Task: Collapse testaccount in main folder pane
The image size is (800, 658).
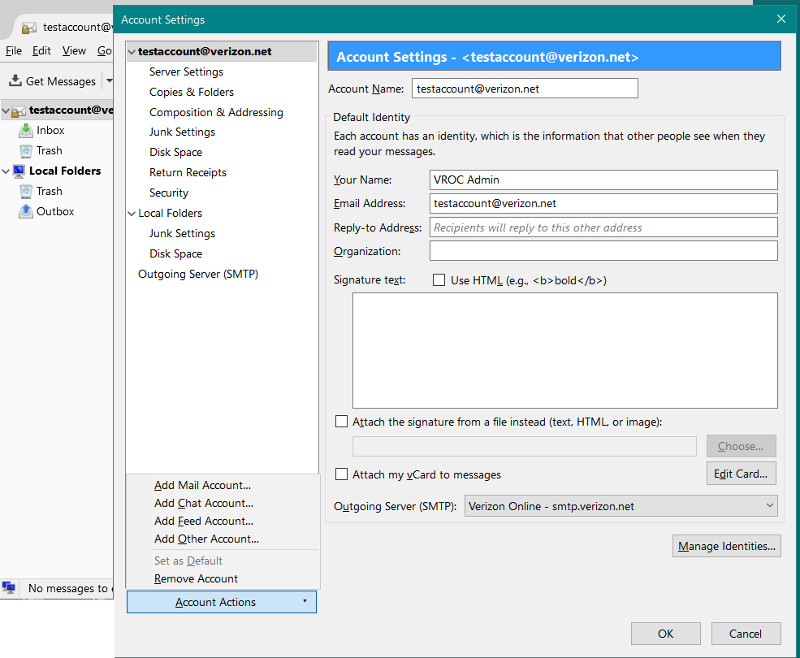Action: 6,110
